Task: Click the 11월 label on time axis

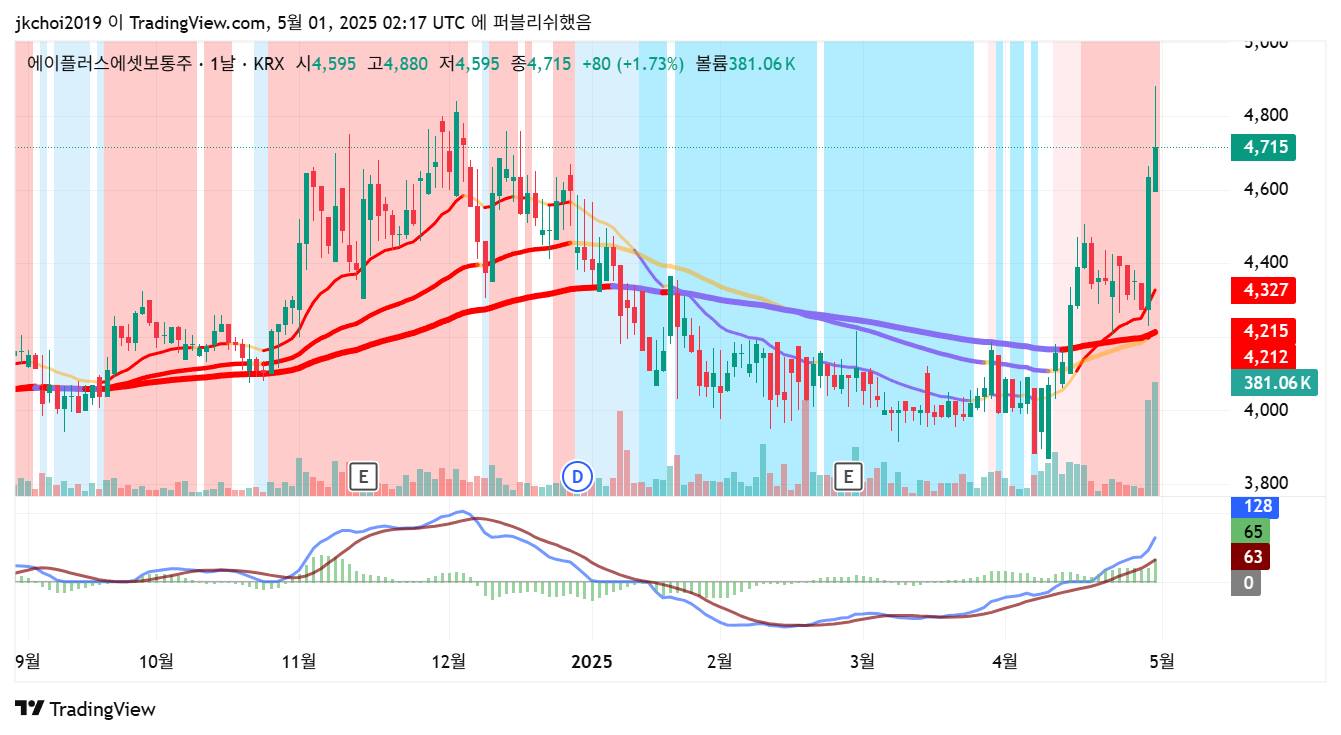Action: [x=299, y=660]
